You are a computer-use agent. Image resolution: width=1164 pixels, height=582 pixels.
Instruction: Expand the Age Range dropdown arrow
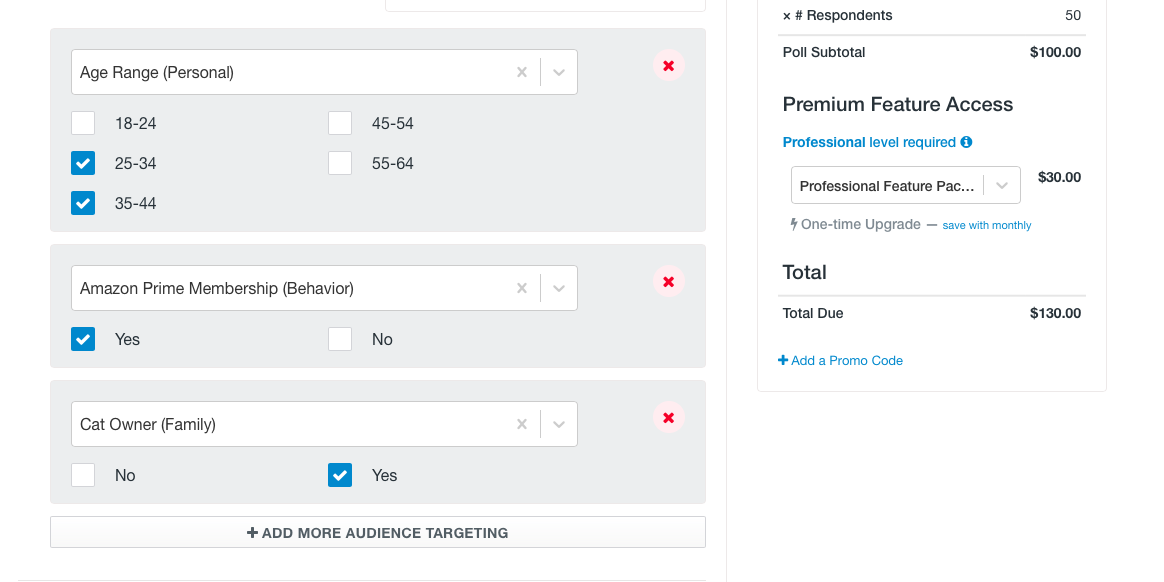(559, 72)
